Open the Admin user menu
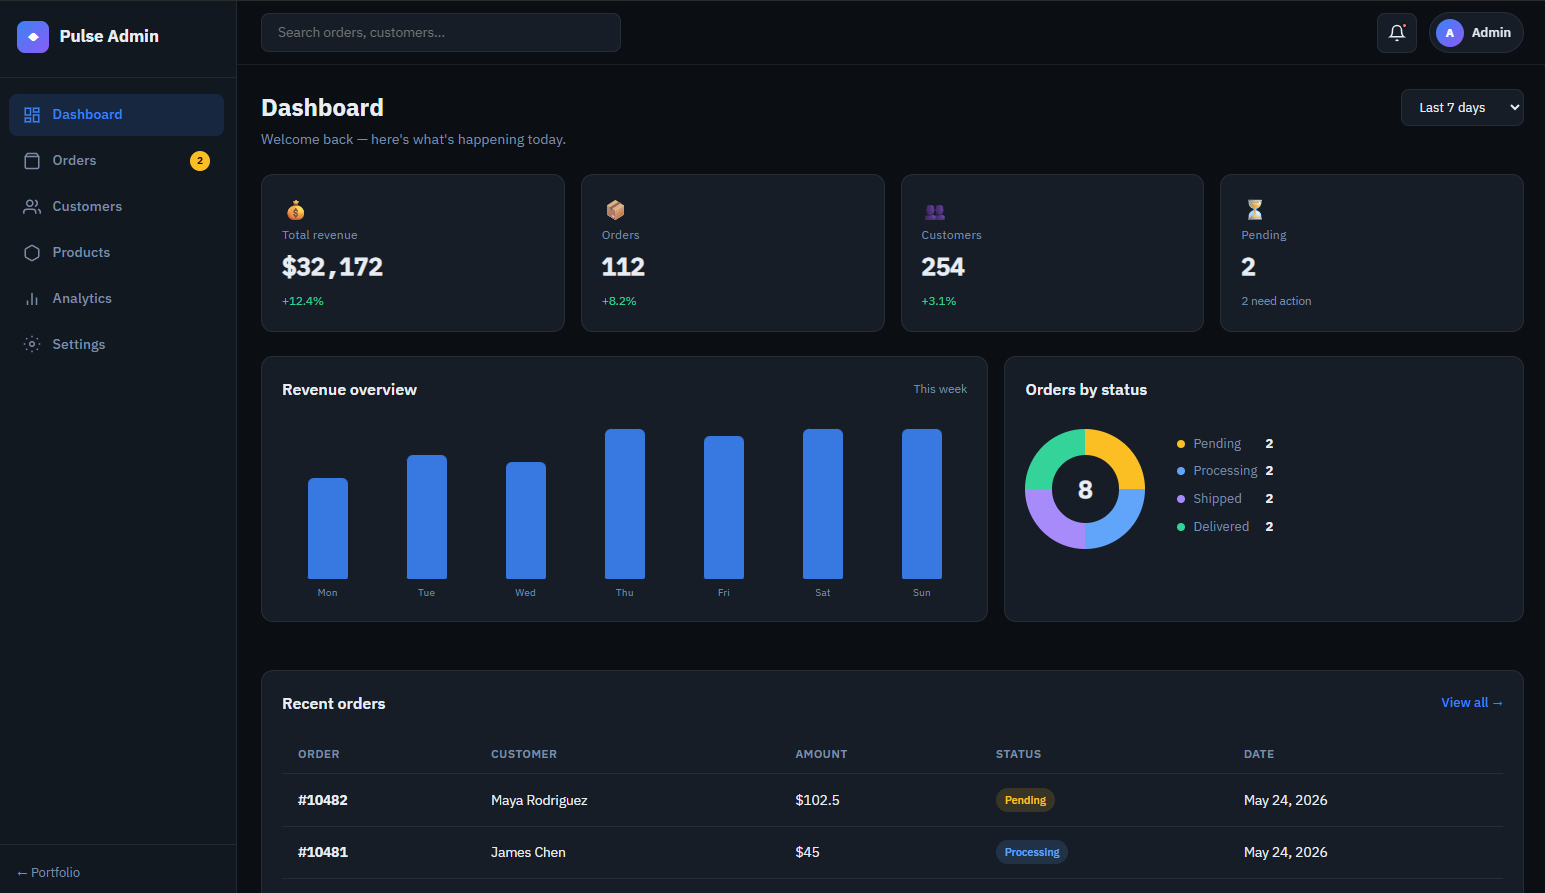Image resolution: width=1545 pixels, height=893 pixels. pyautogui.click(x=1476, y=33)
